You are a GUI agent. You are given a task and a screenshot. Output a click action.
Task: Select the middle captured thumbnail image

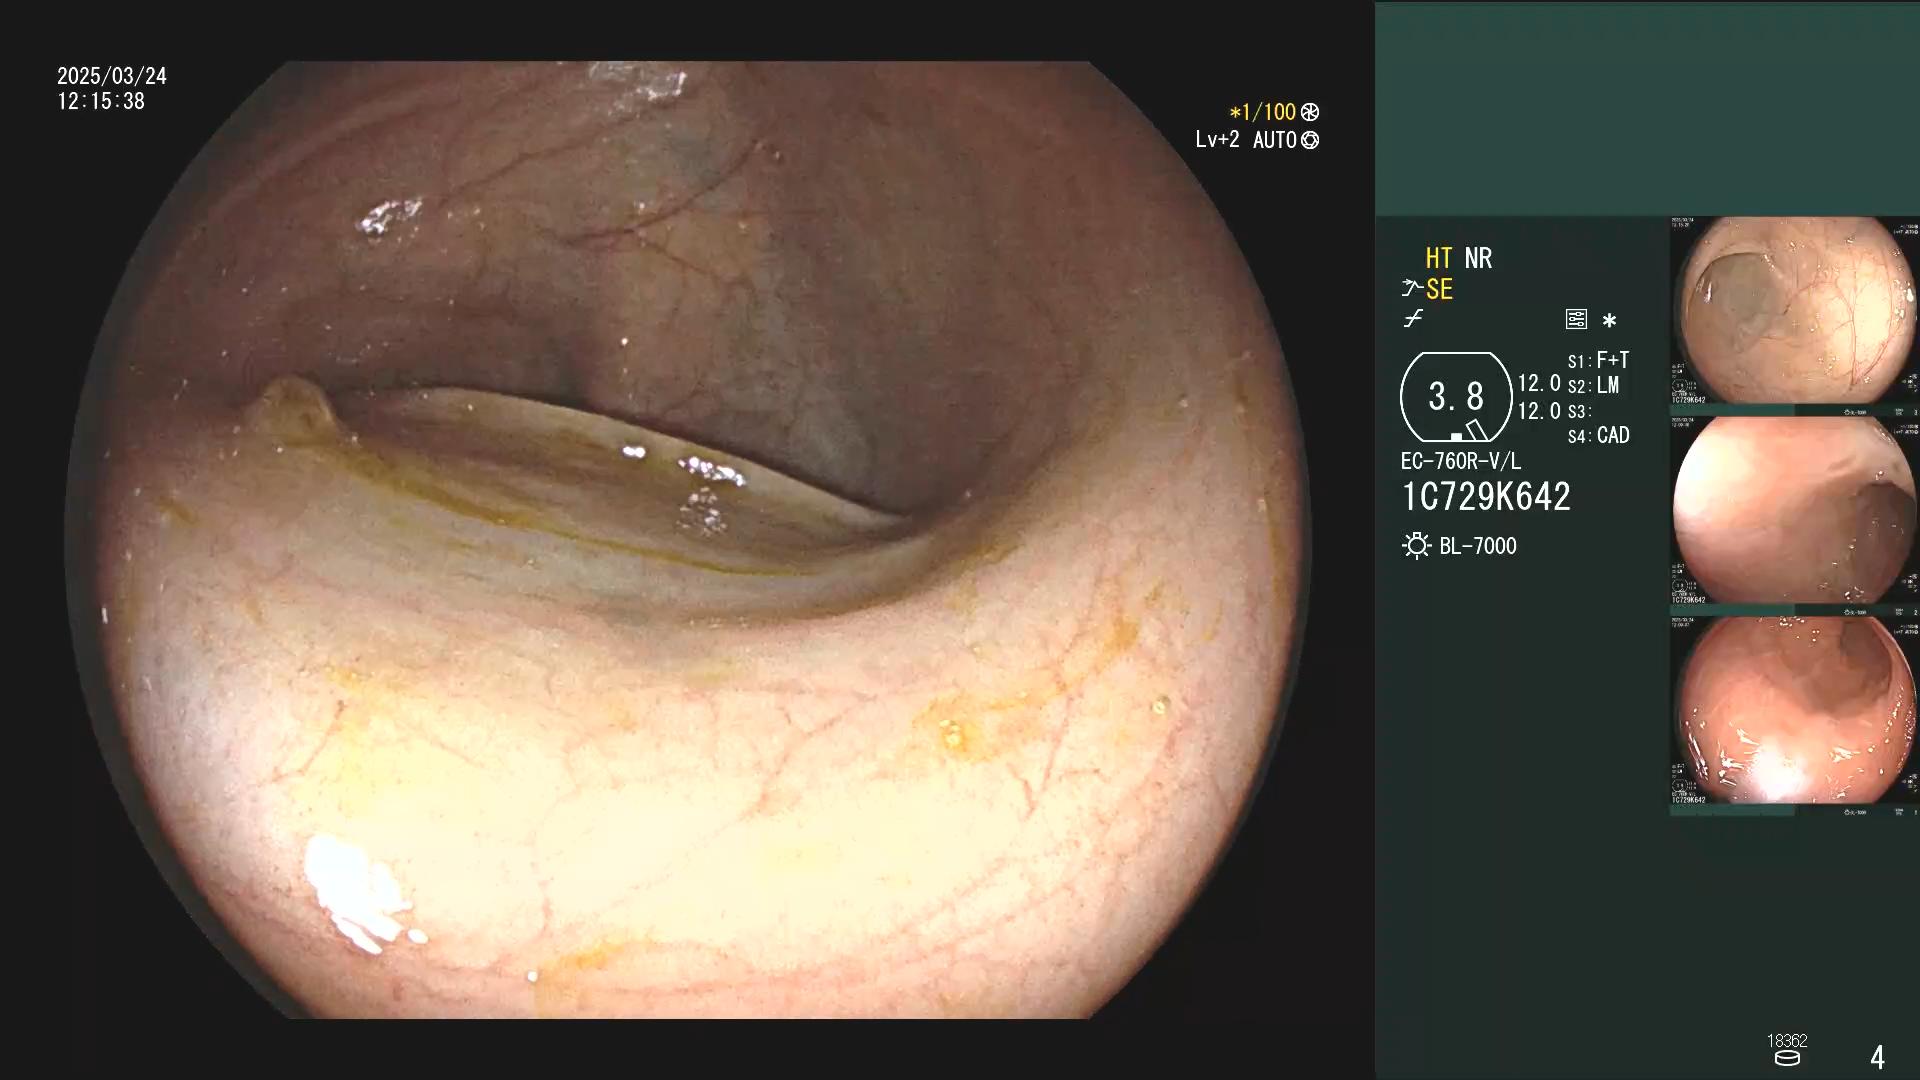point(1794,511)
